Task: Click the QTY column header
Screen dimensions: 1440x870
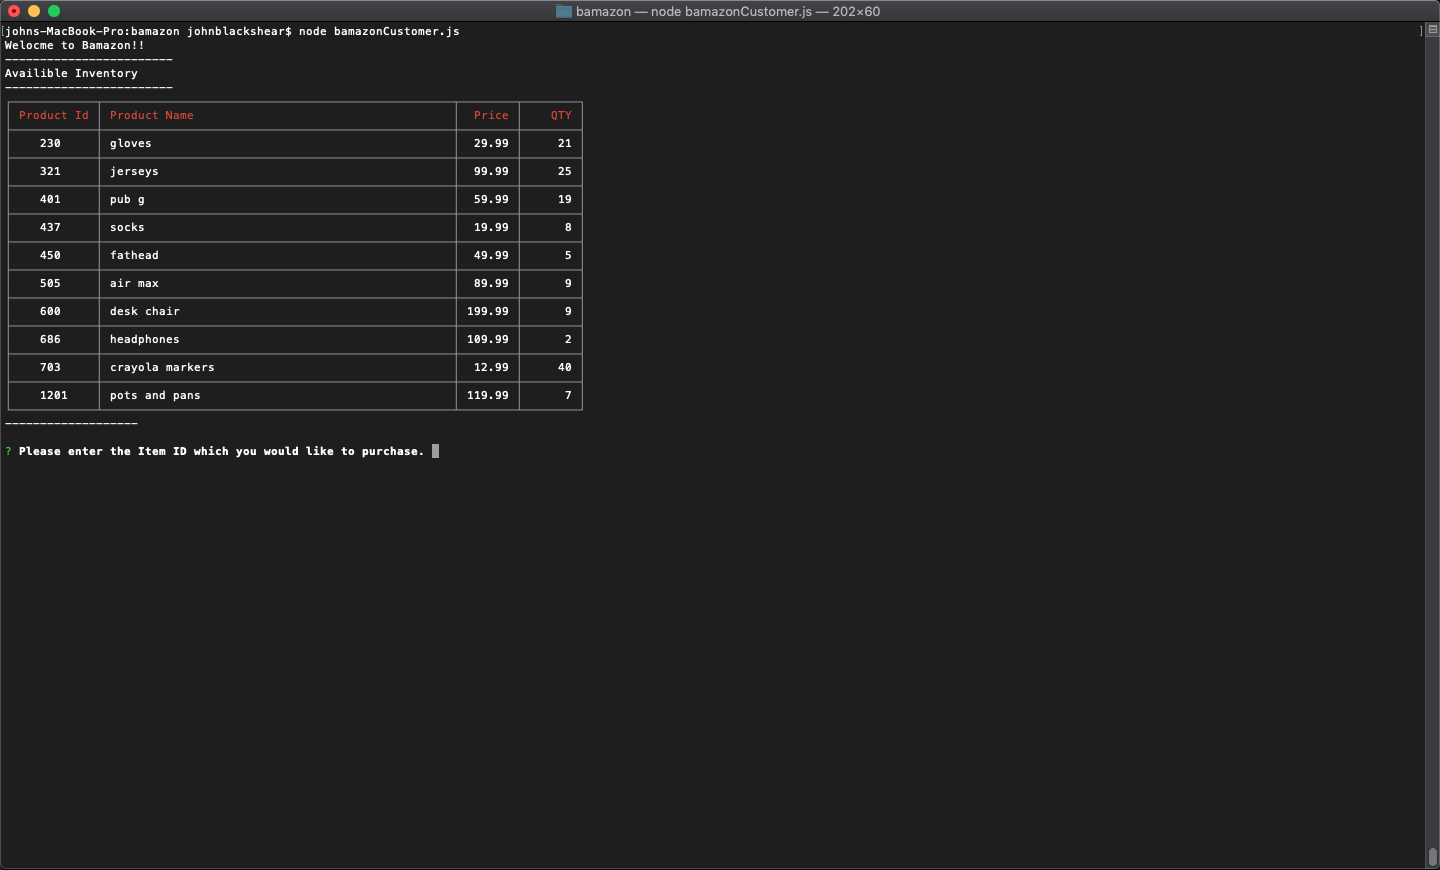Action: point(561,116)
